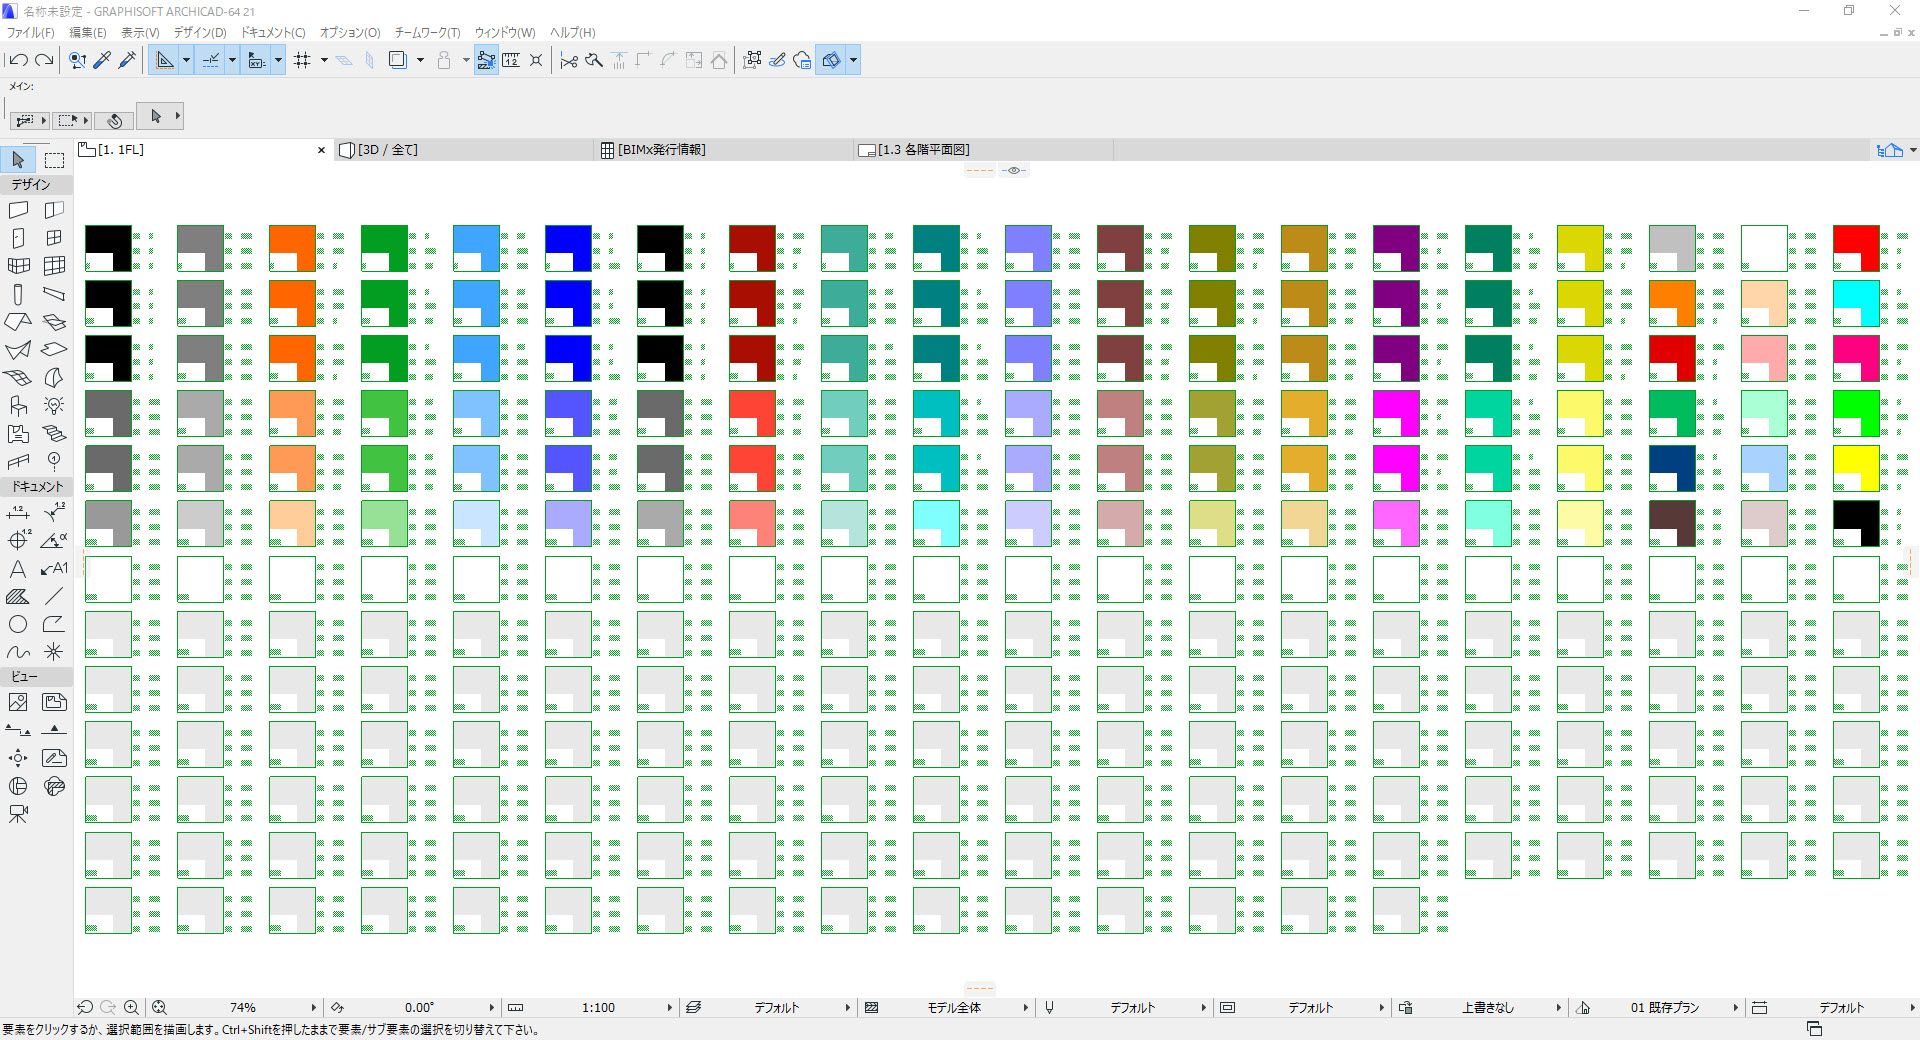Screen dimensions: 1920x1040
Task: Toggle the grid snap button
Action: coord(302,61)
